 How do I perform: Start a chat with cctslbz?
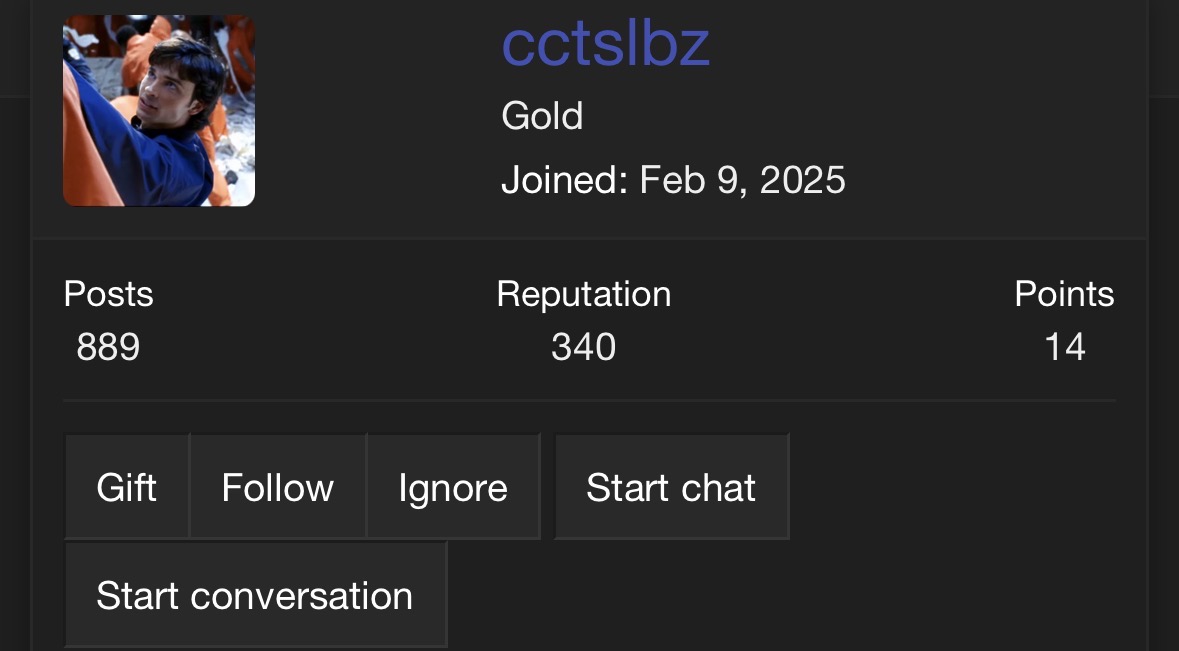[671, 486]
